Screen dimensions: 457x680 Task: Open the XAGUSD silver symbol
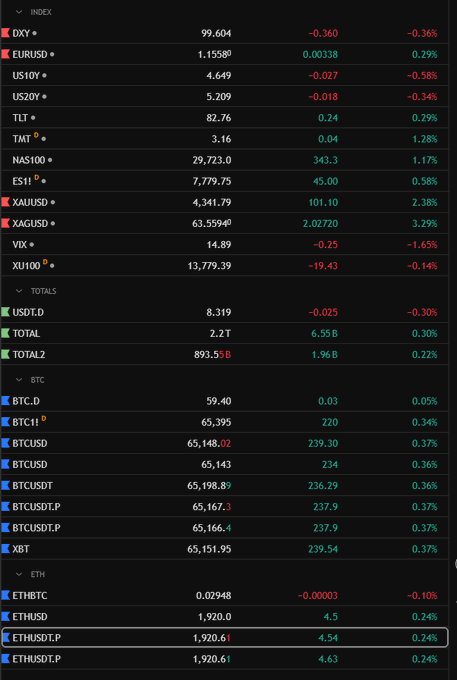pos(30,224)
